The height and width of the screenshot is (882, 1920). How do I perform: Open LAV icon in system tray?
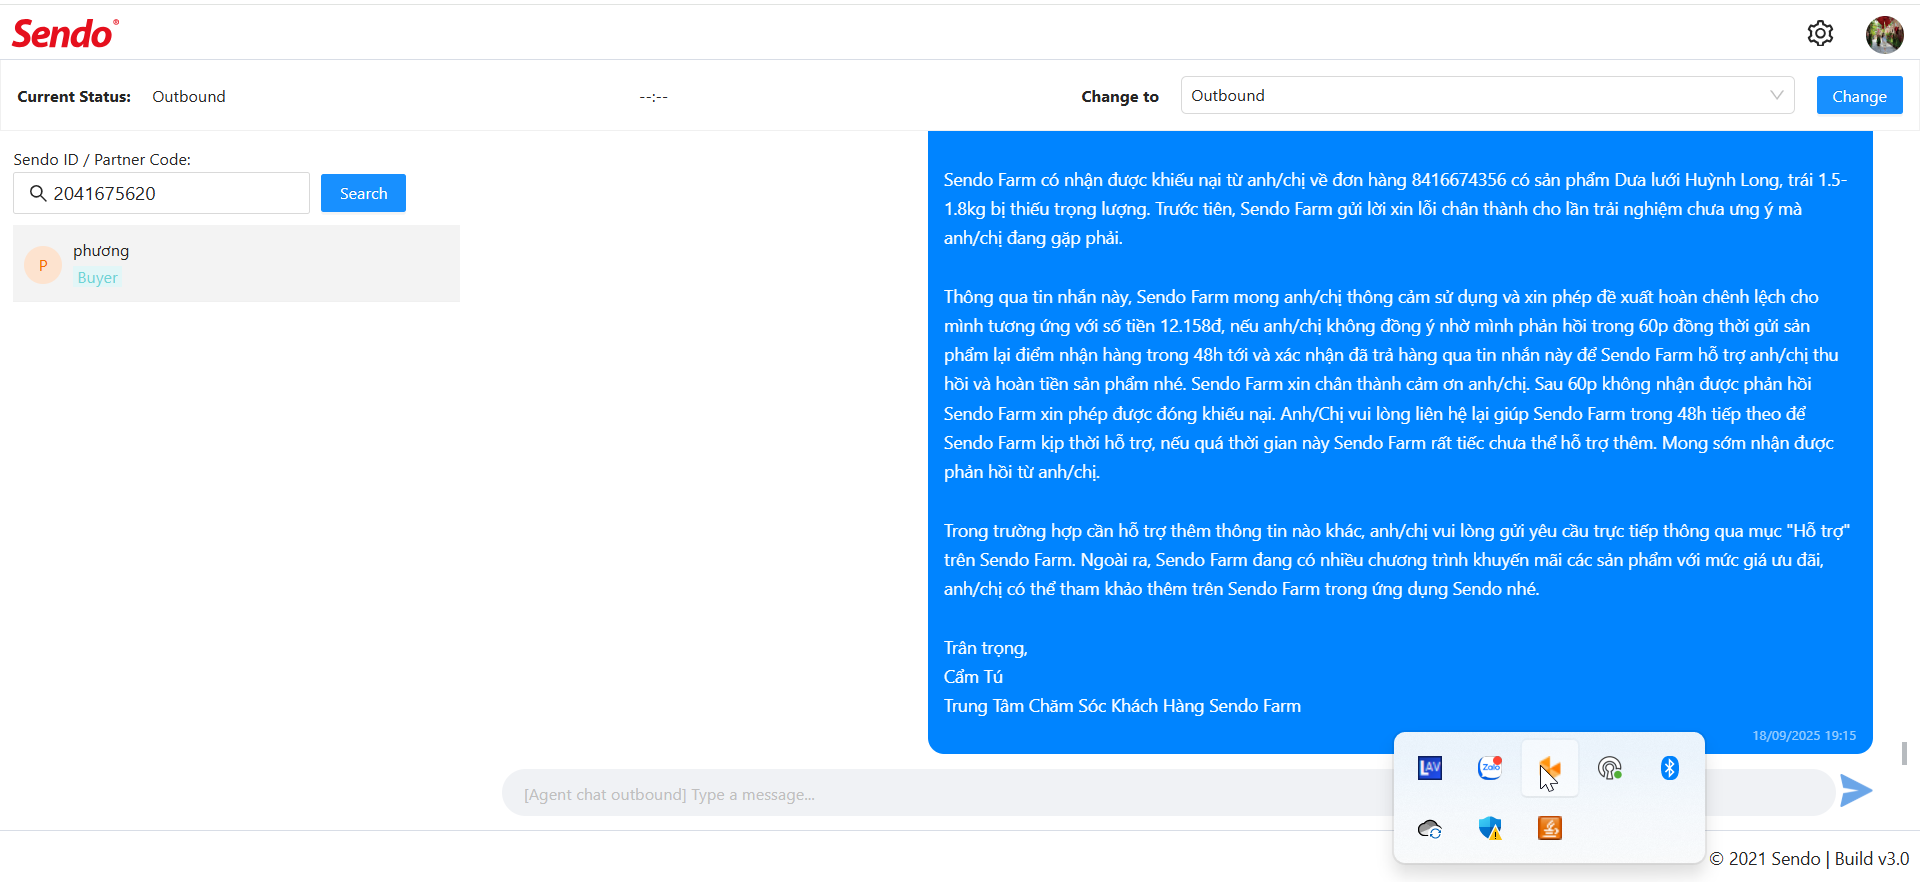(1430, 768)
